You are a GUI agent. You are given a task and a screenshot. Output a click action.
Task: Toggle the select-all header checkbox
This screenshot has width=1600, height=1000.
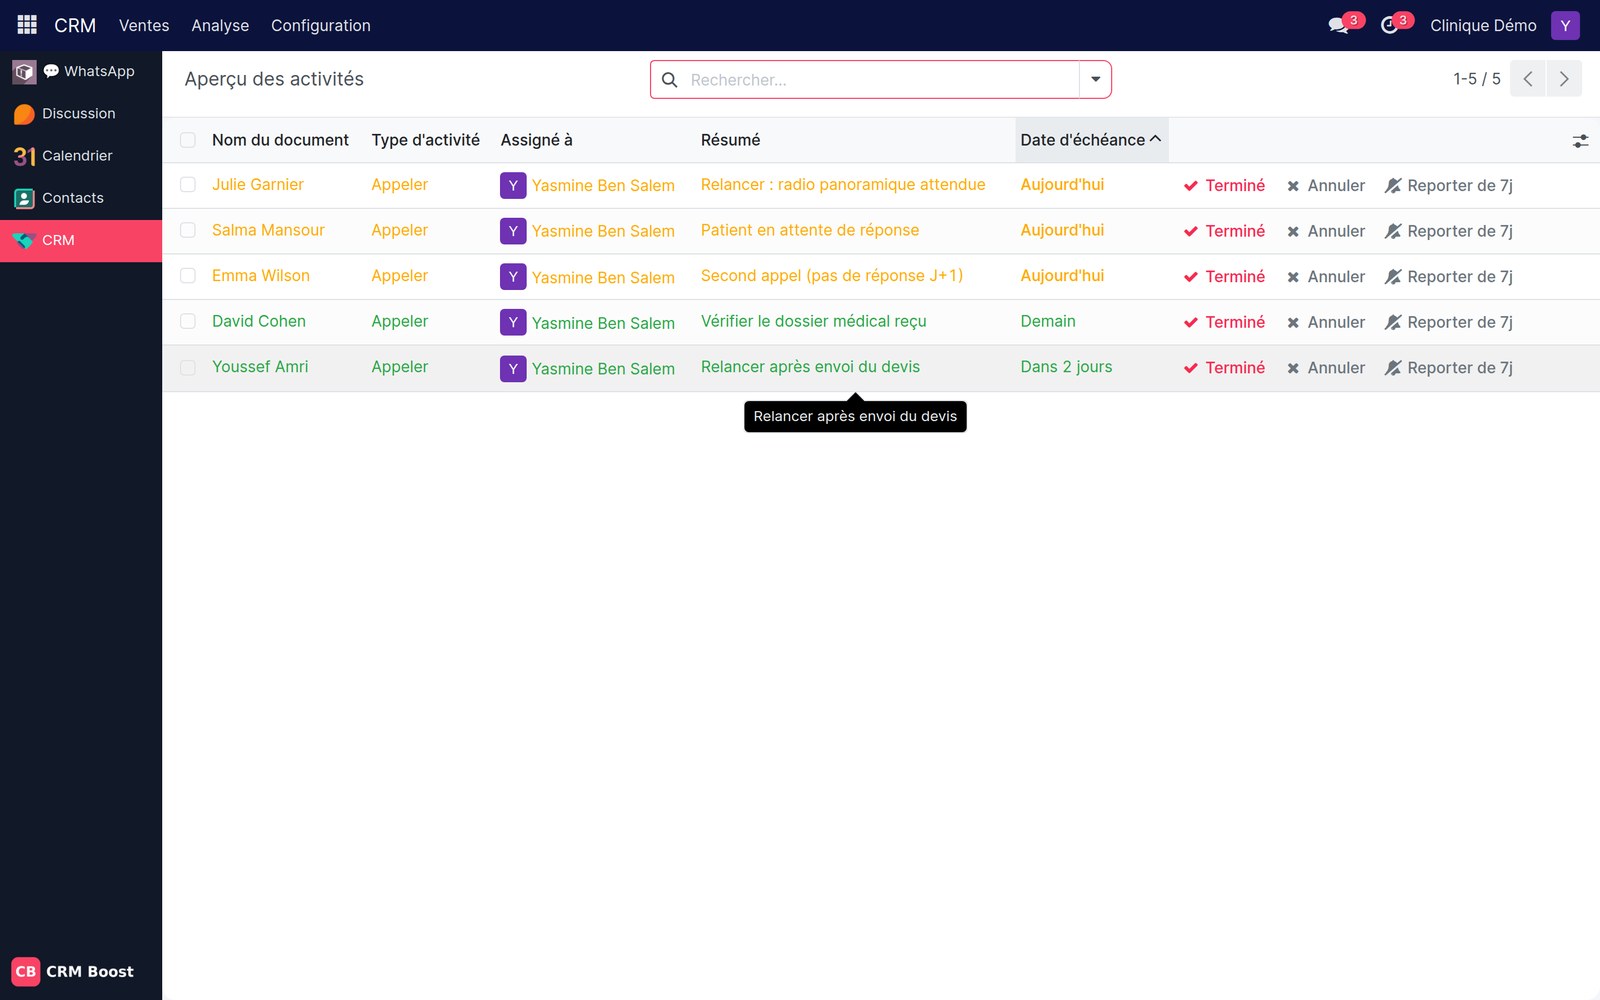188,140
